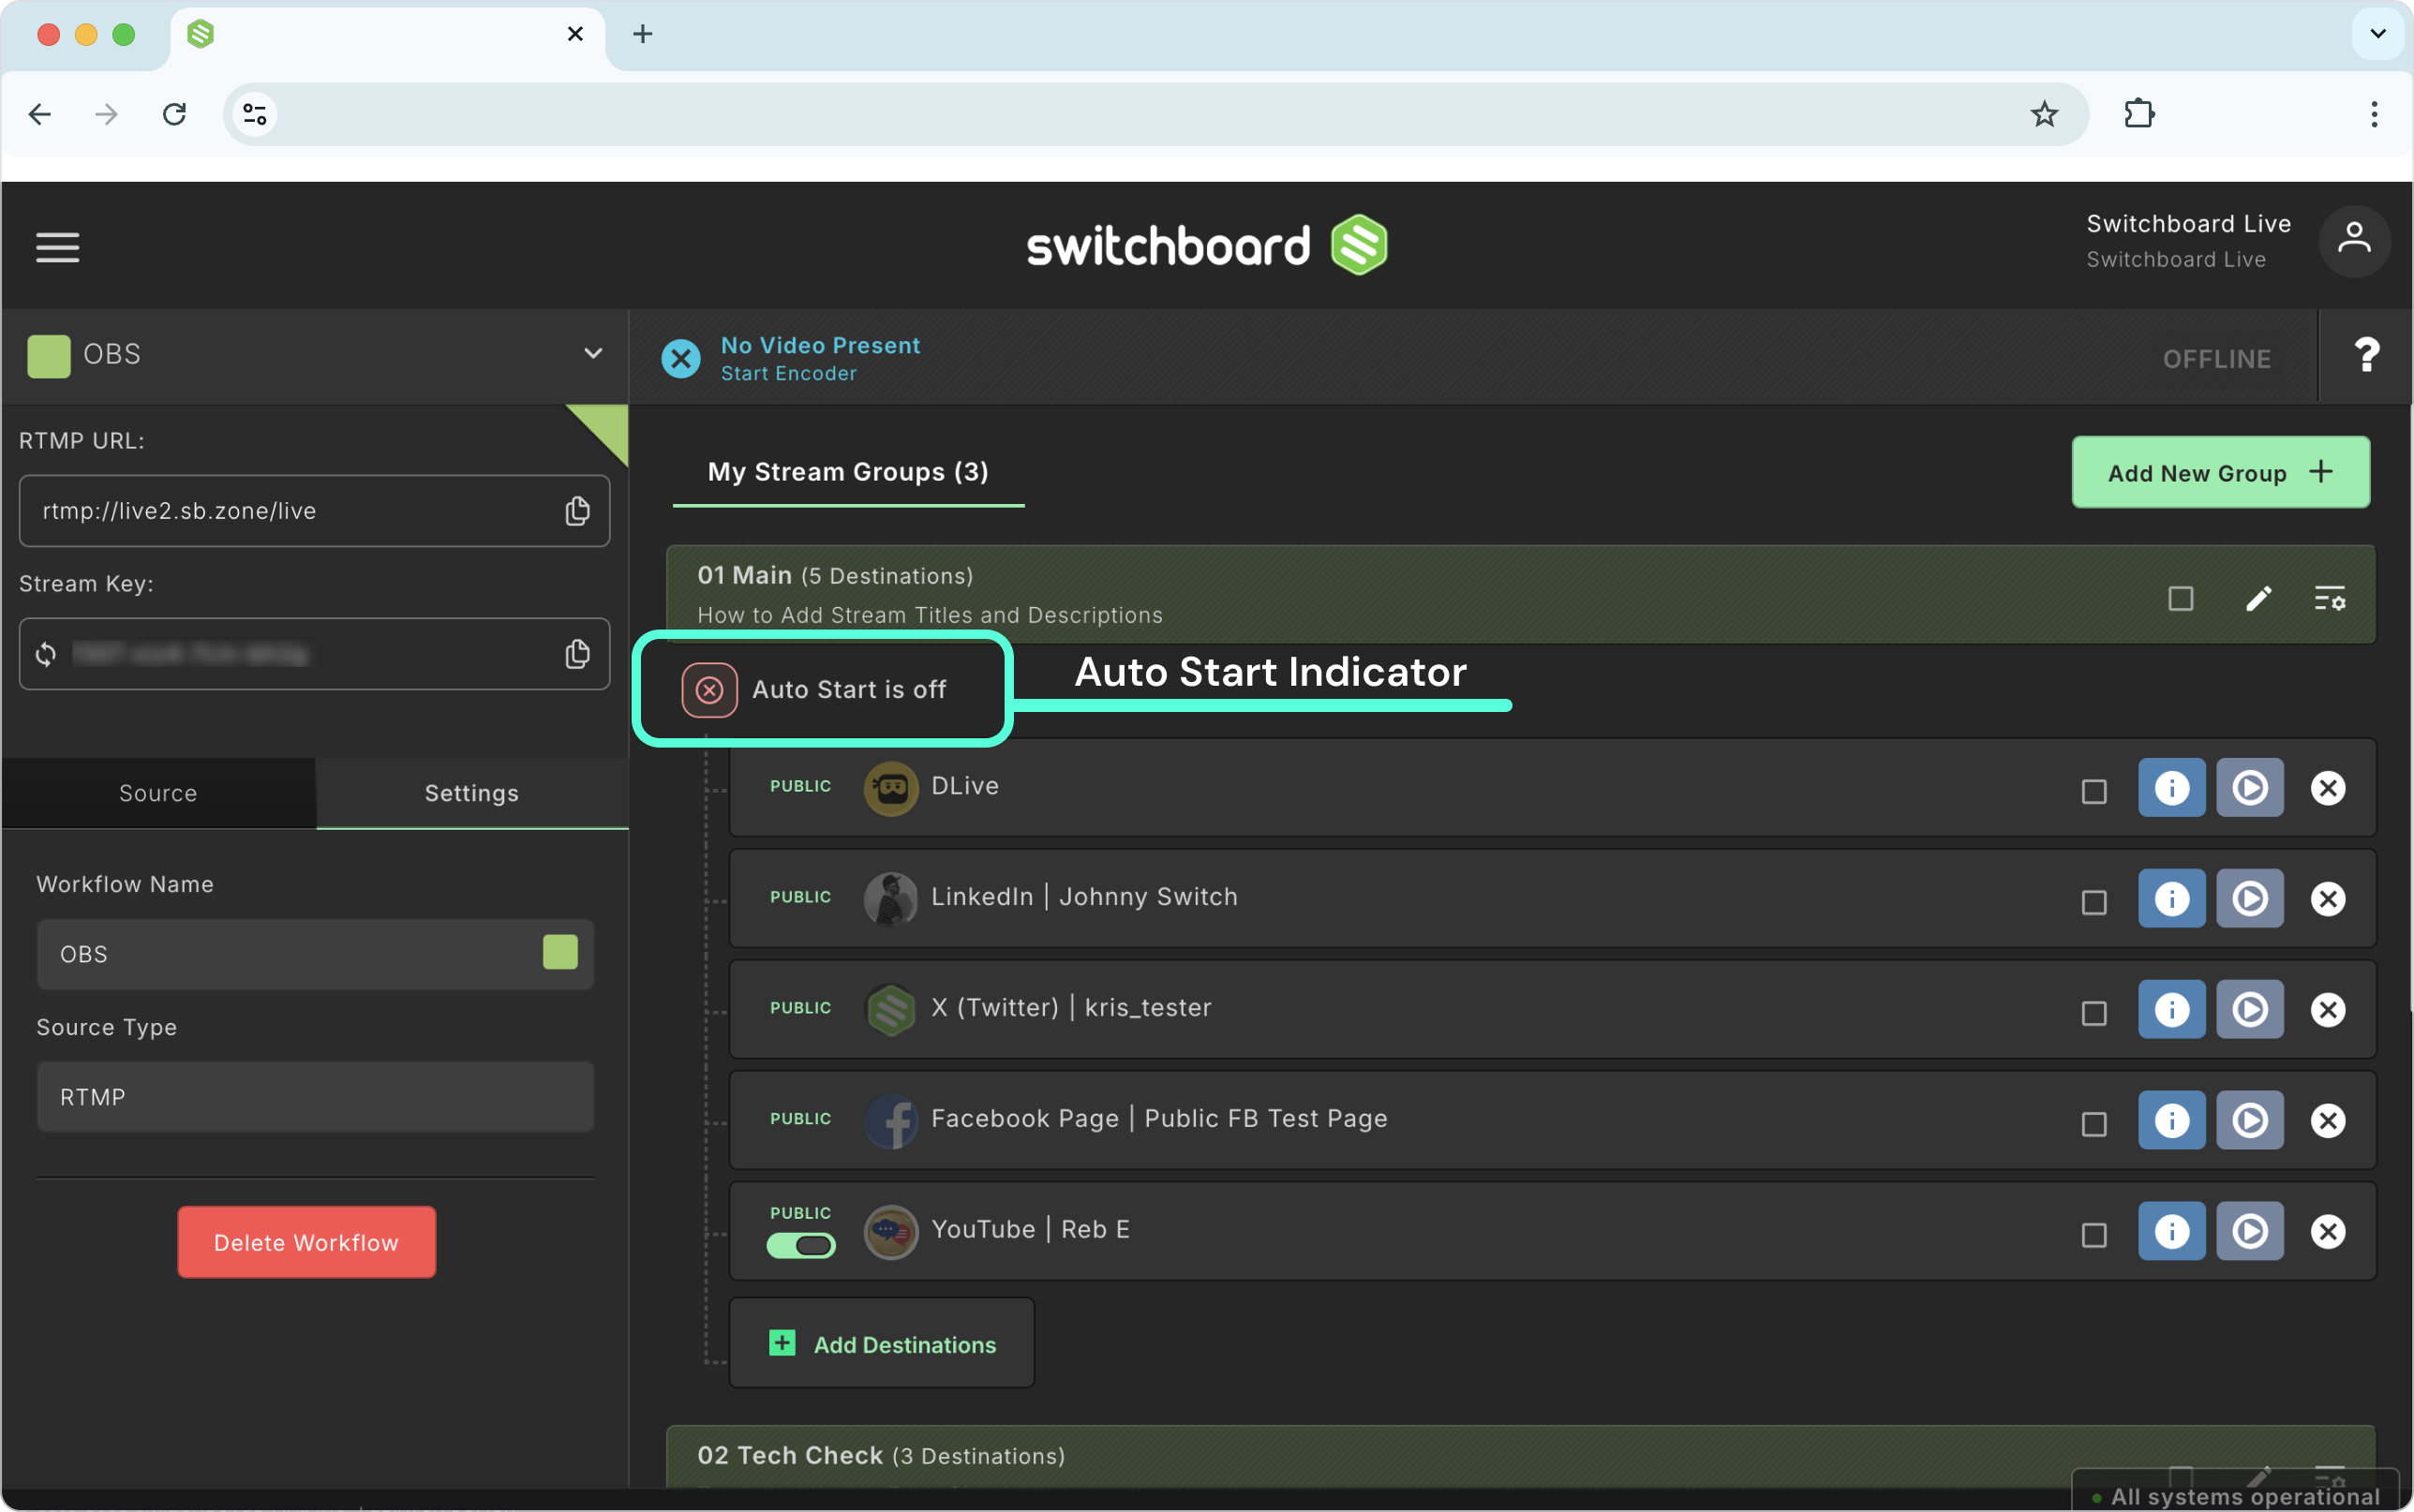2414x1512 pixels.
Task: Bookmark this page with the star icon
Action: [x=2044, y=114]
